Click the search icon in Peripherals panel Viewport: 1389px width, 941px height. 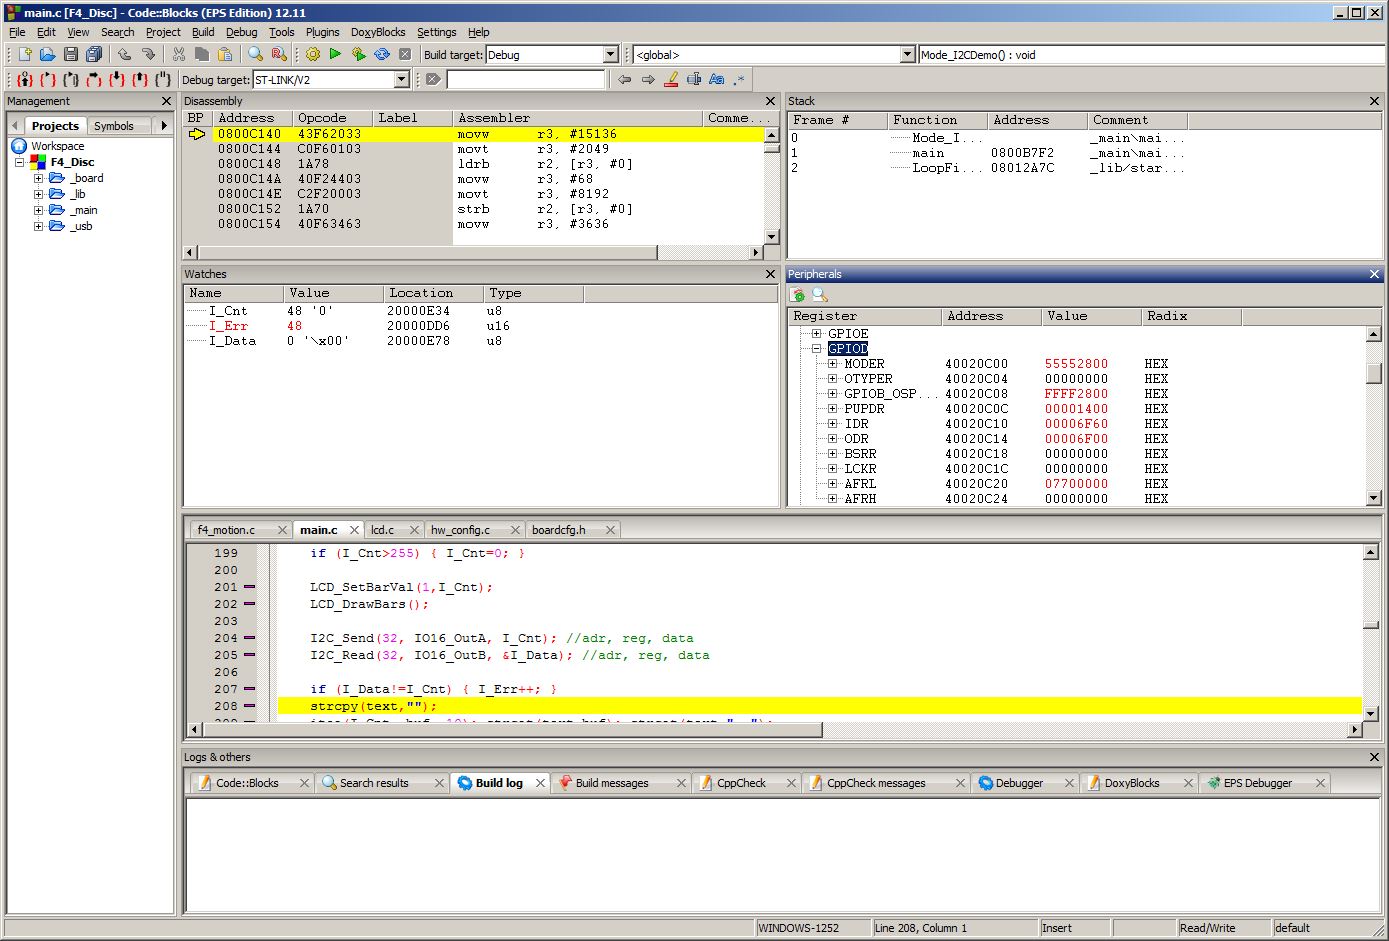point(820,295)
